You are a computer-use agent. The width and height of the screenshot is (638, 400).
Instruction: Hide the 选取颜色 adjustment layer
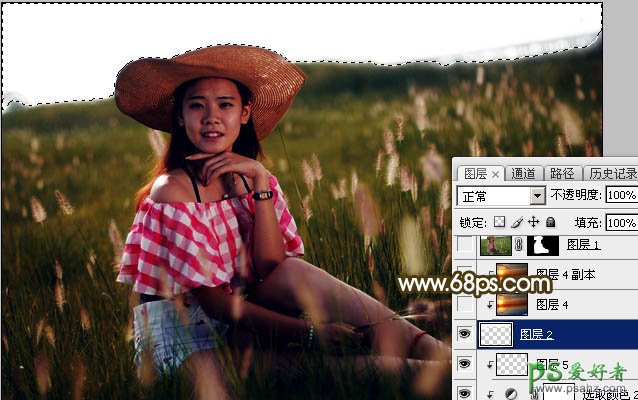(x=465, y=393)
